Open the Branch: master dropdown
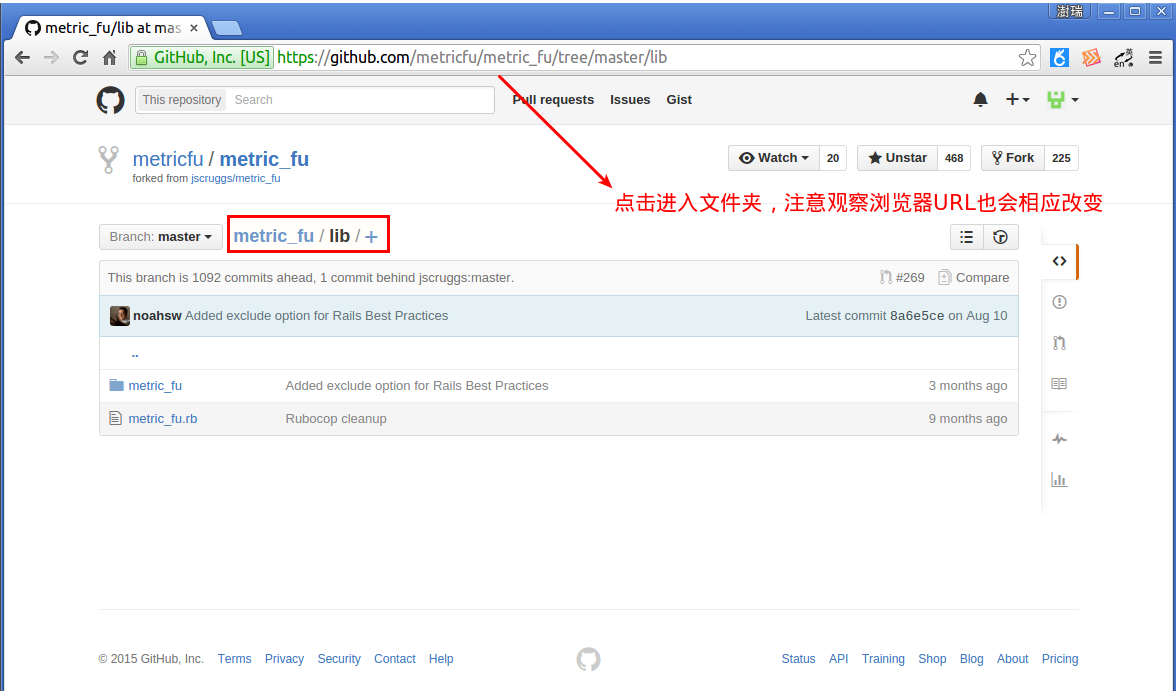This screenshot has height=691, width=1176. [x=160, y=237]
